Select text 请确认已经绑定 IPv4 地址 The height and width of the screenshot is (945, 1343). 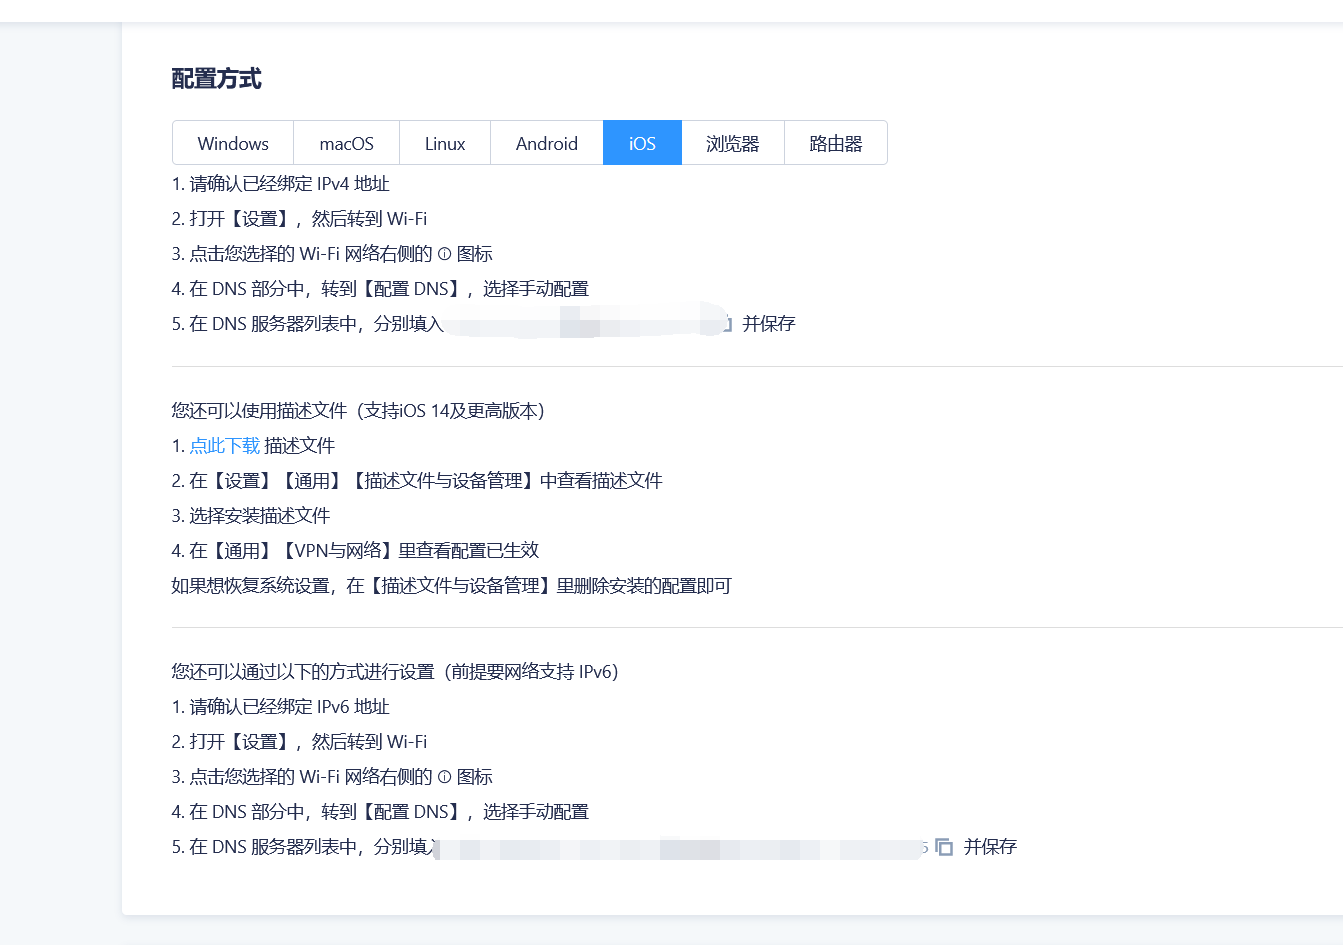pos(290,184)
